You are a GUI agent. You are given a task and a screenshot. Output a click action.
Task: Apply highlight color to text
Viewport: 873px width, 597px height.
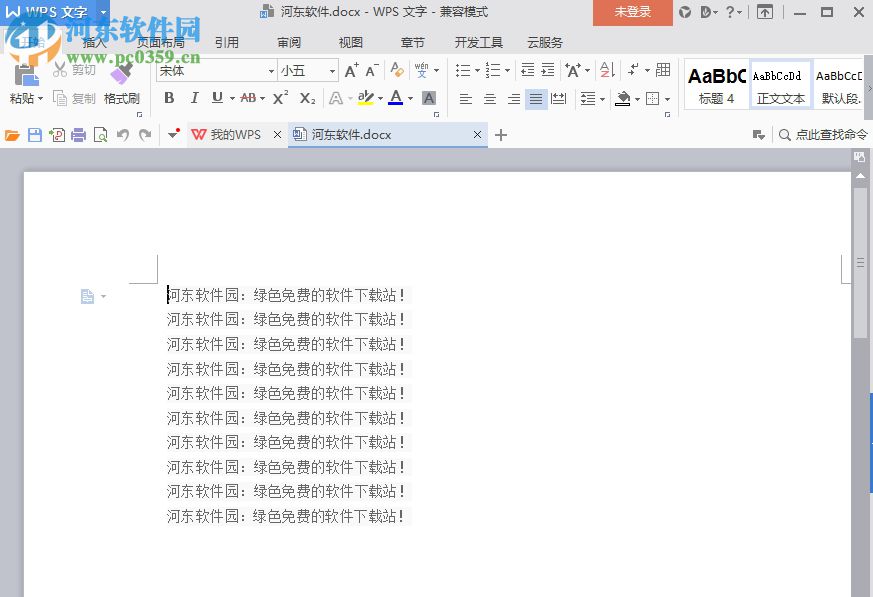367,99
